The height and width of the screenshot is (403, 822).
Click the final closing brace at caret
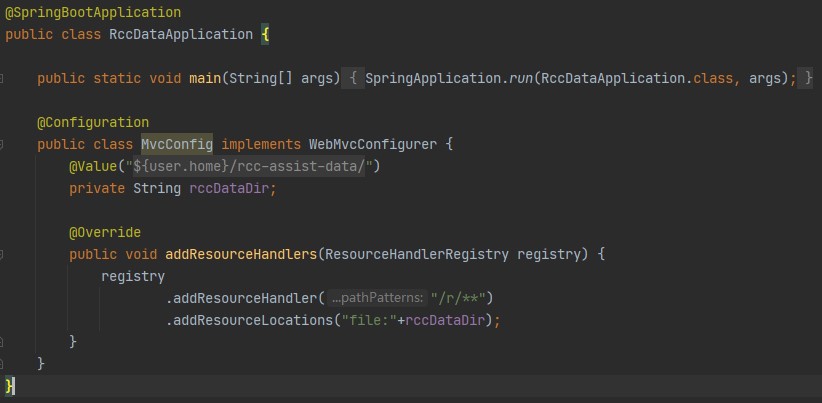[x=10, y=385]
